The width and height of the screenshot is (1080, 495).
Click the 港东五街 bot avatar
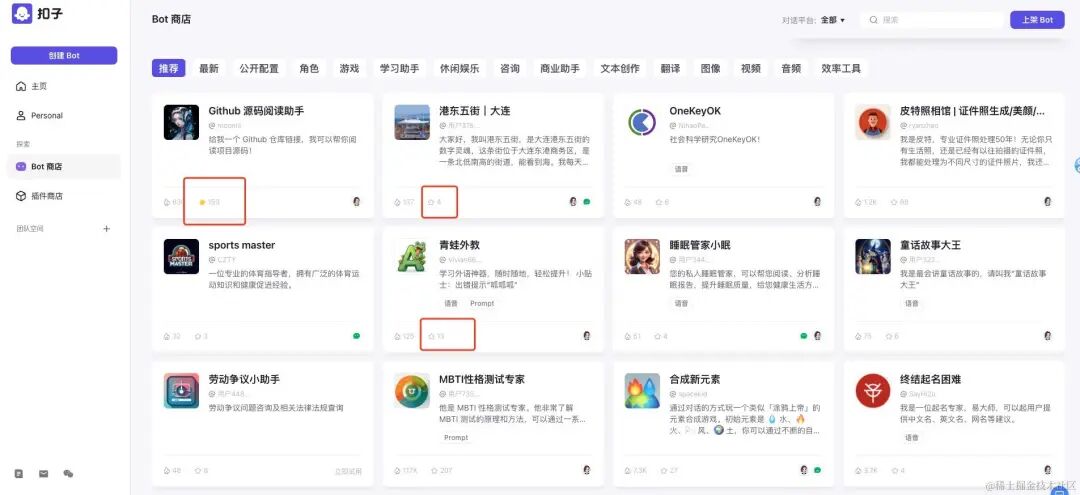(412, 123)
